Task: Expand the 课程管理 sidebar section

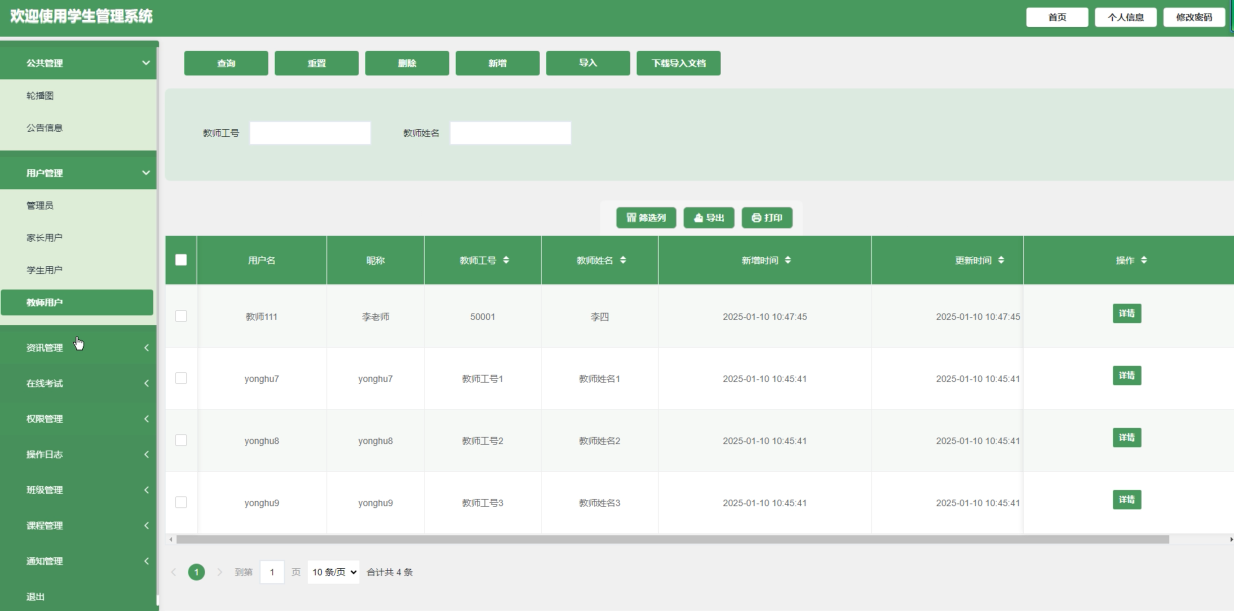Action: click(78, 525)
